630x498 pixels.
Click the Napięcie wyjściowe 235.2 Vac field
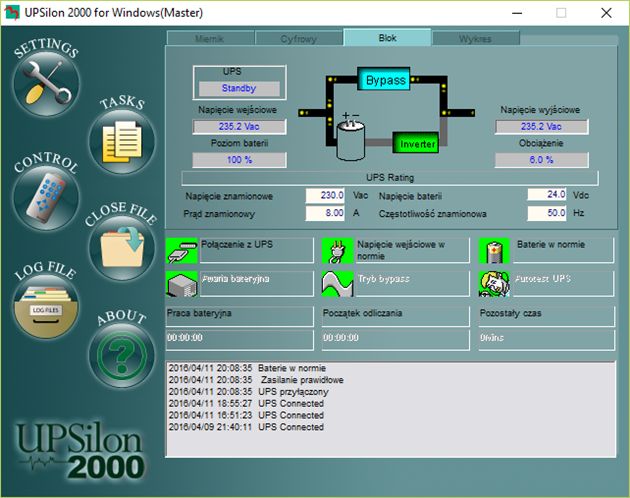(542, 127)
